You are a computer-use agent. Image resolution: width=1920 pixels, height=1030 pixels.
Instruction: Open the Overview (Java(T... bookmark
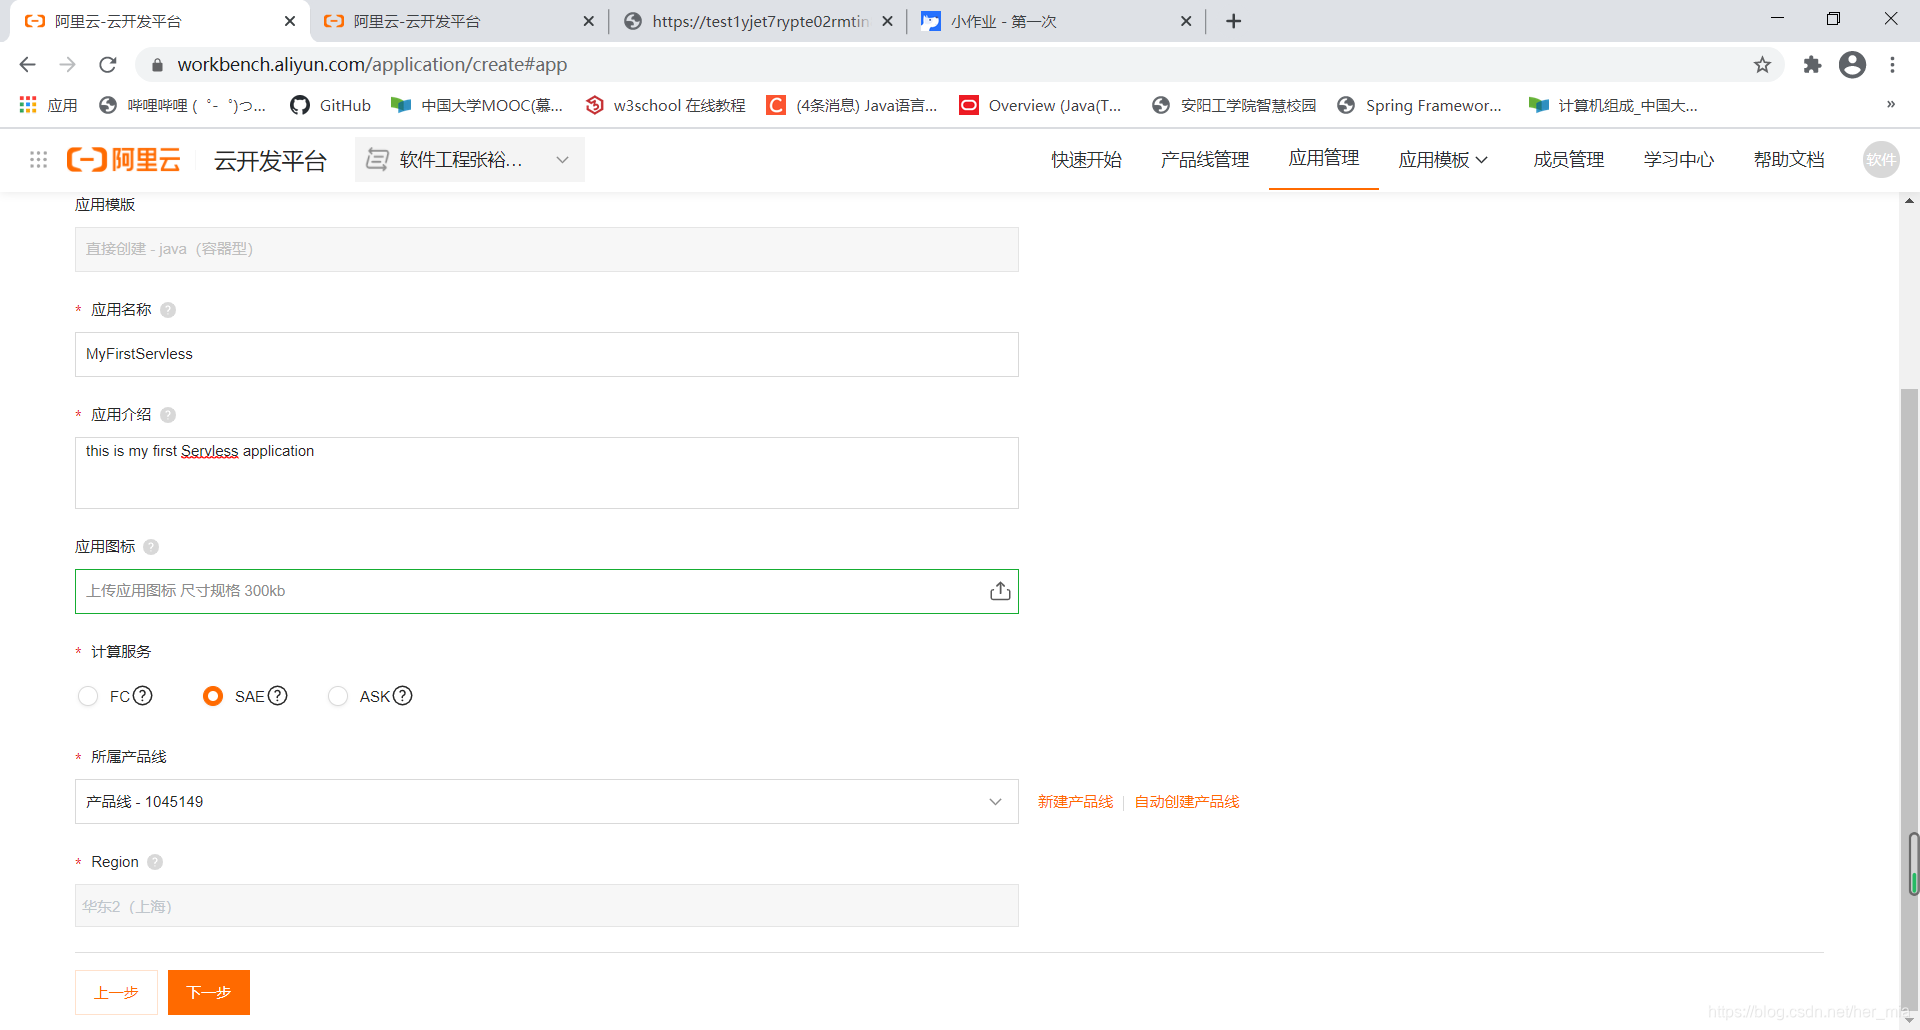click(1040, 105)
